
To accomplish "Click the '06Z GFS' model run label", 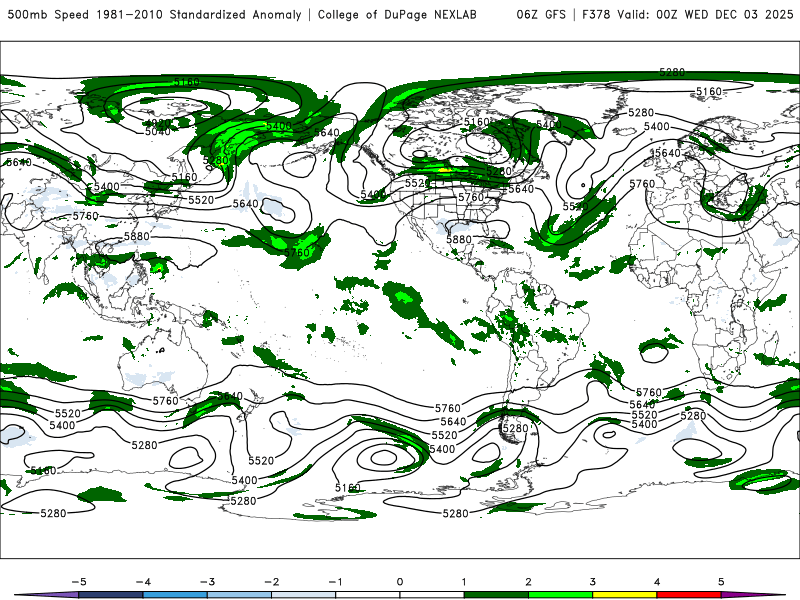I will click(541, 14).
